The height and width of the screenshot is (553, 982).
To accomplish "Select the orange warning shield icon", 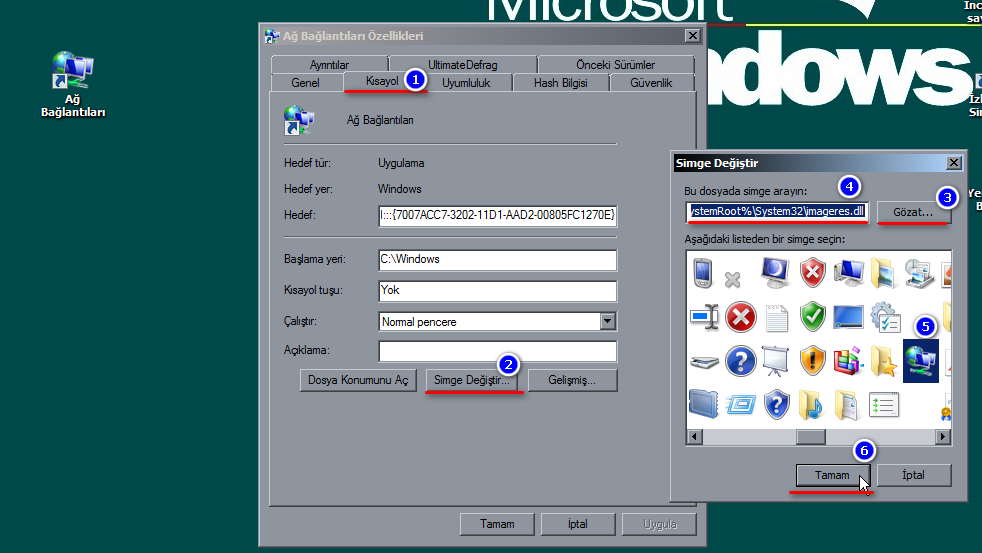I will pos(812,361).
